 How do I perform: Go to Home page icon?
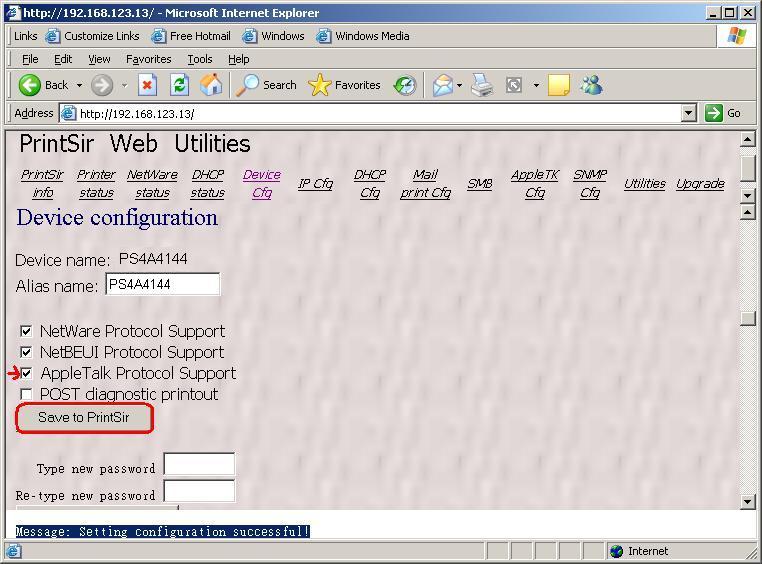(x=211, y=85)
